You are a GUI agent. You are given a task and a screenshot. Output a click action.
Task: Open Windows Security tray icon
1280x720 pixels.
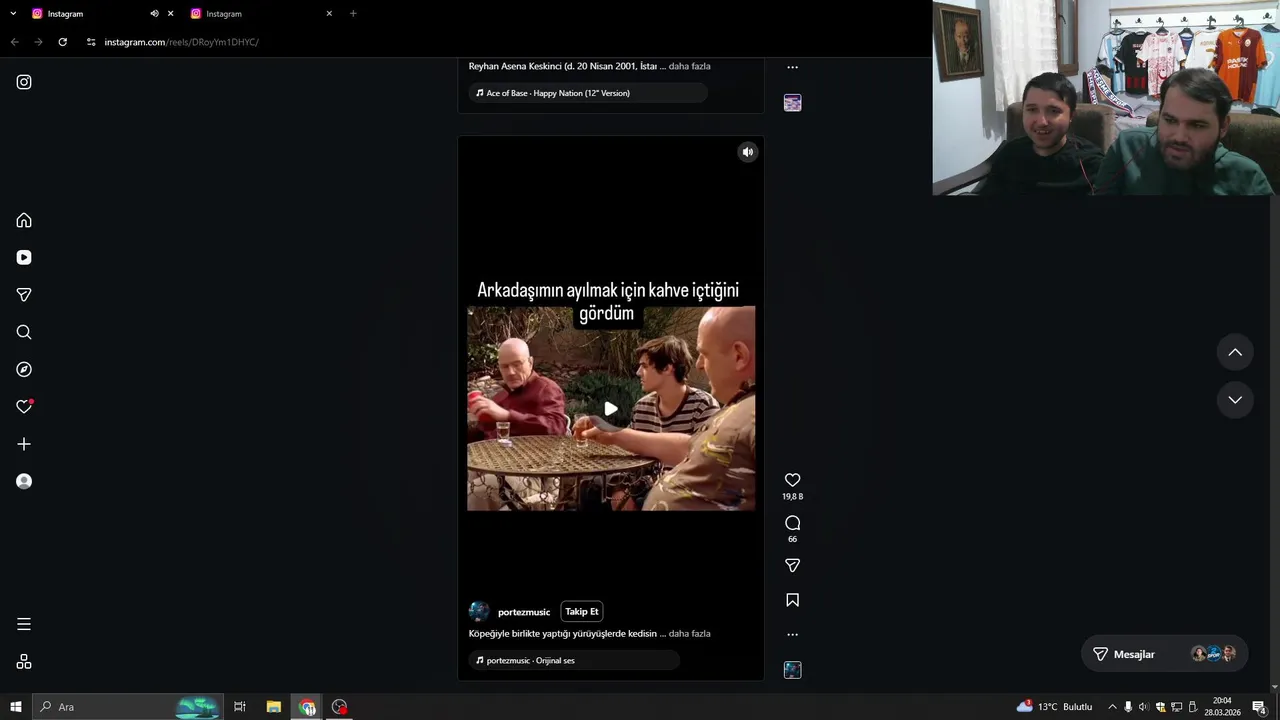click(1160, 707)
